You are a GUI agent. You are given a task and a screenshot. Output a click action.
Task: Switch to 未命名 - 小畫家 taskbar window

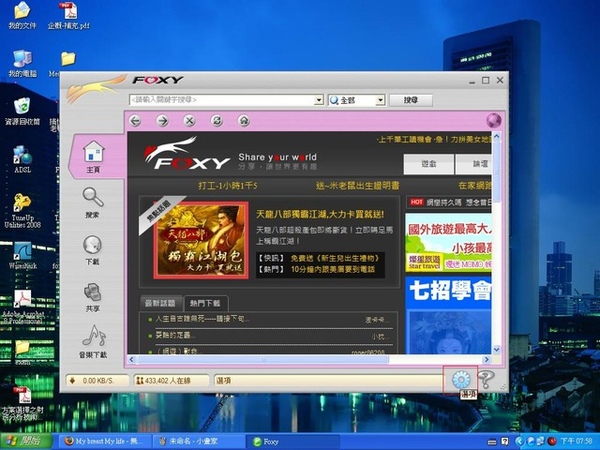198,441
